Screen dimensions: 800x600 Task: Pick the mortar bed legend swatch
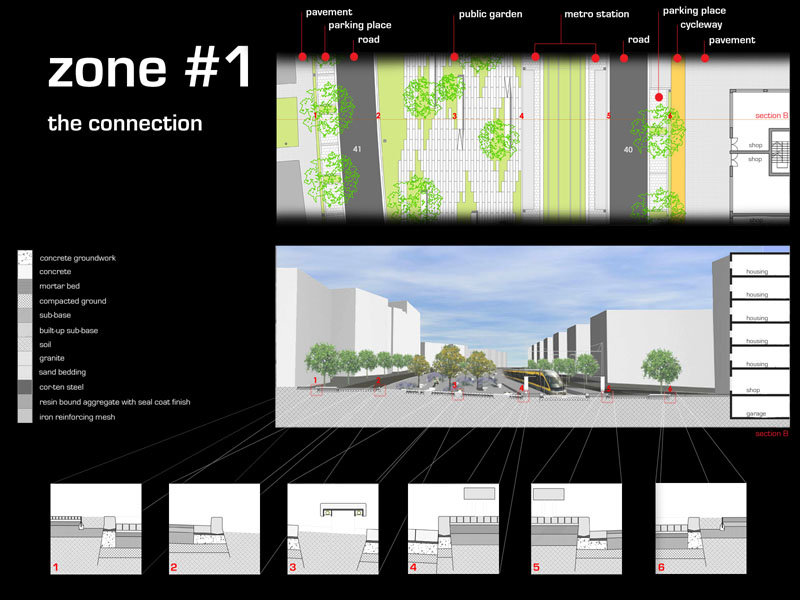pos(25,286)
